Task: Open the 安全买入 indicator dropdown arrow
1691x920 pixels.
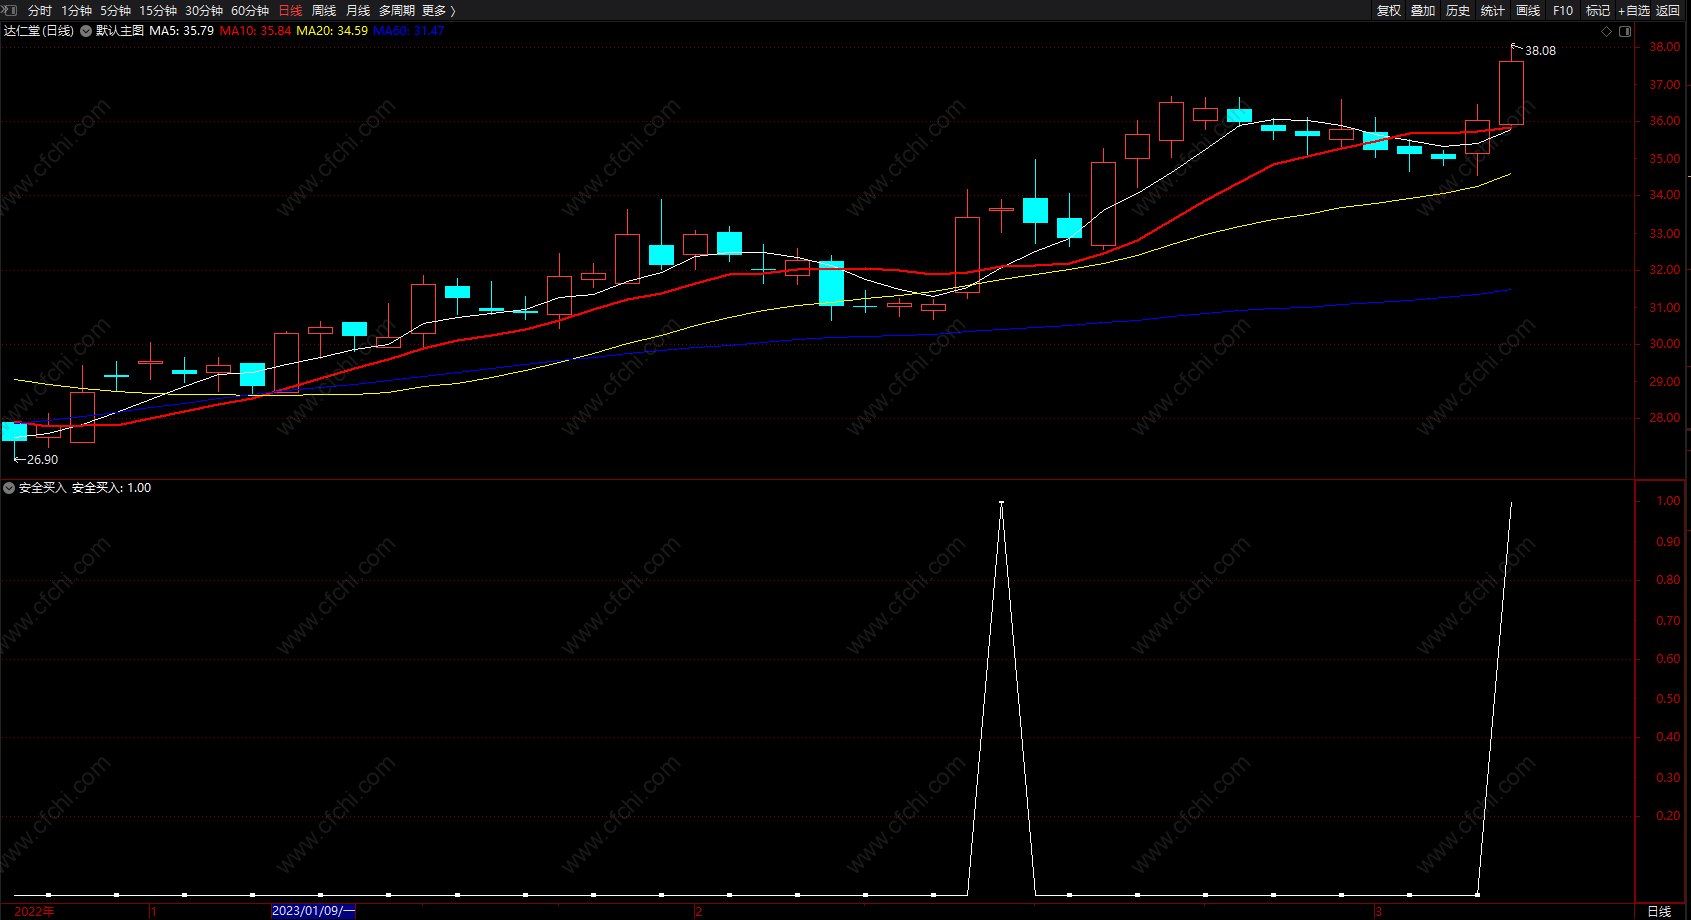Action: pyautogui.click(x=9, y=488)
